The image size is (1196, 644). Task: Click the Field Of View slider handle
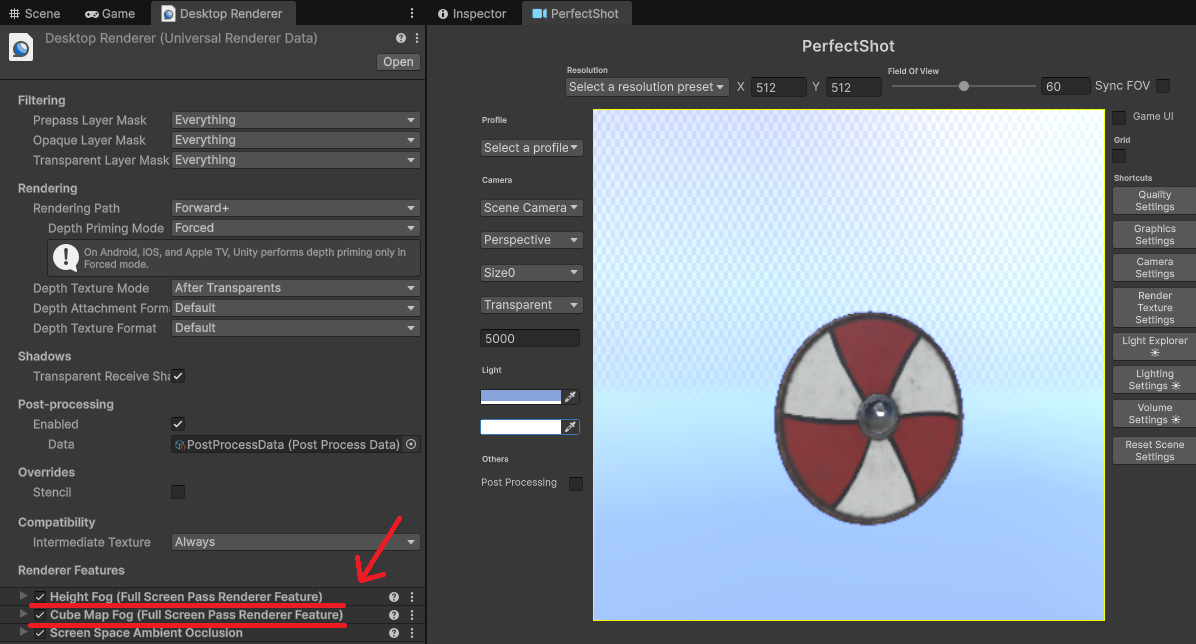point(964,86)
